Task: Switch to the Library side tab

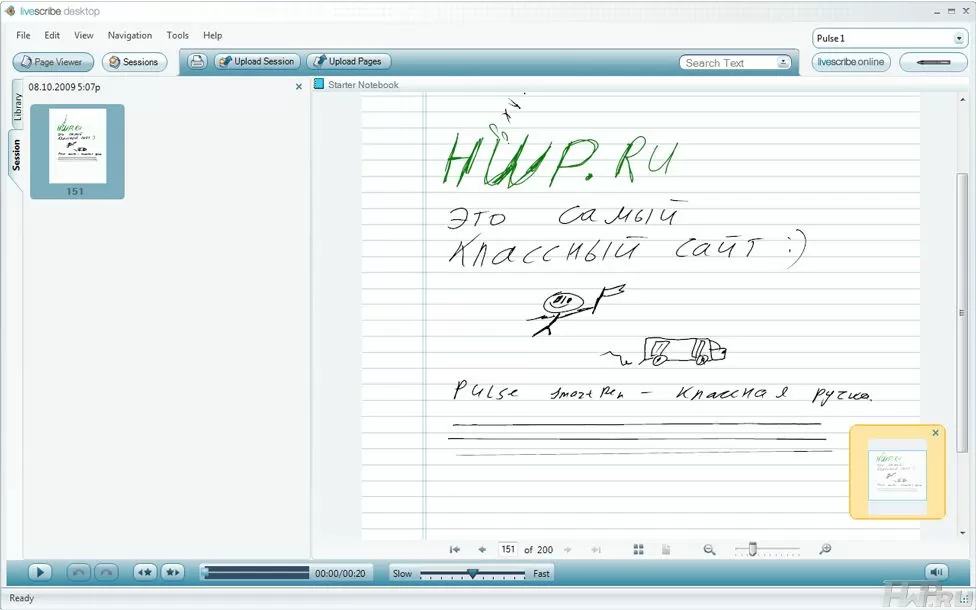Action: tap(17, 106)
